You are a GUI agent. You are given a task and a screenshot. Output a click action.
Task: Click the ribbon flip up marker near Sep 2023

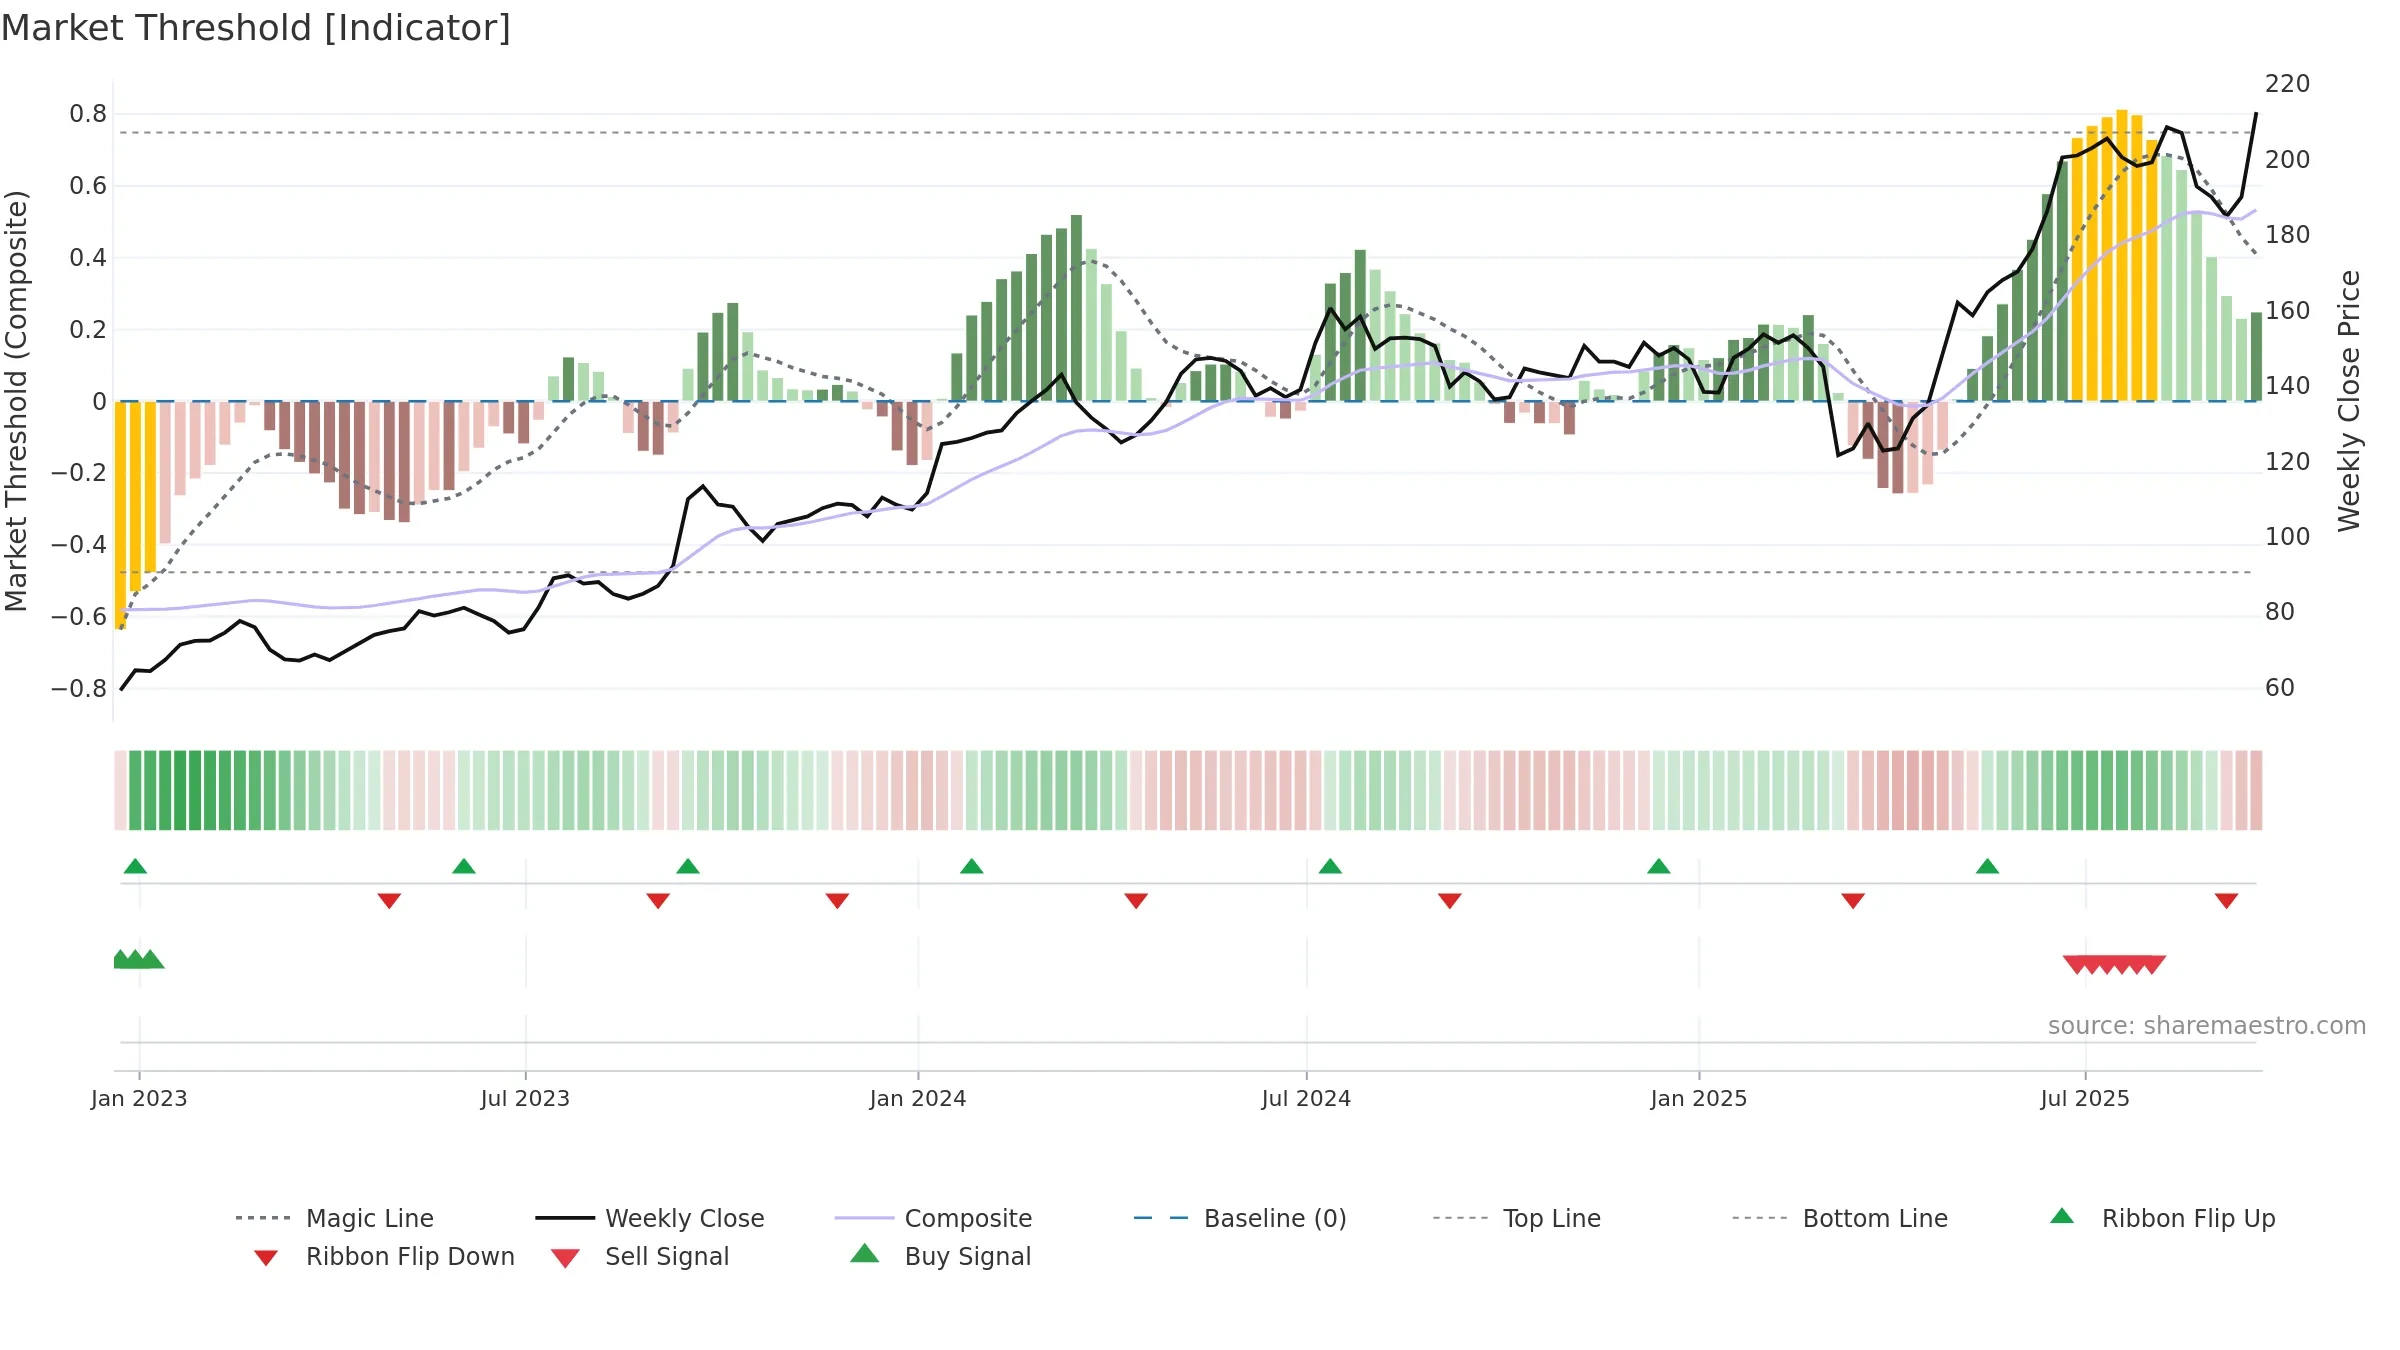pos(688,866)
